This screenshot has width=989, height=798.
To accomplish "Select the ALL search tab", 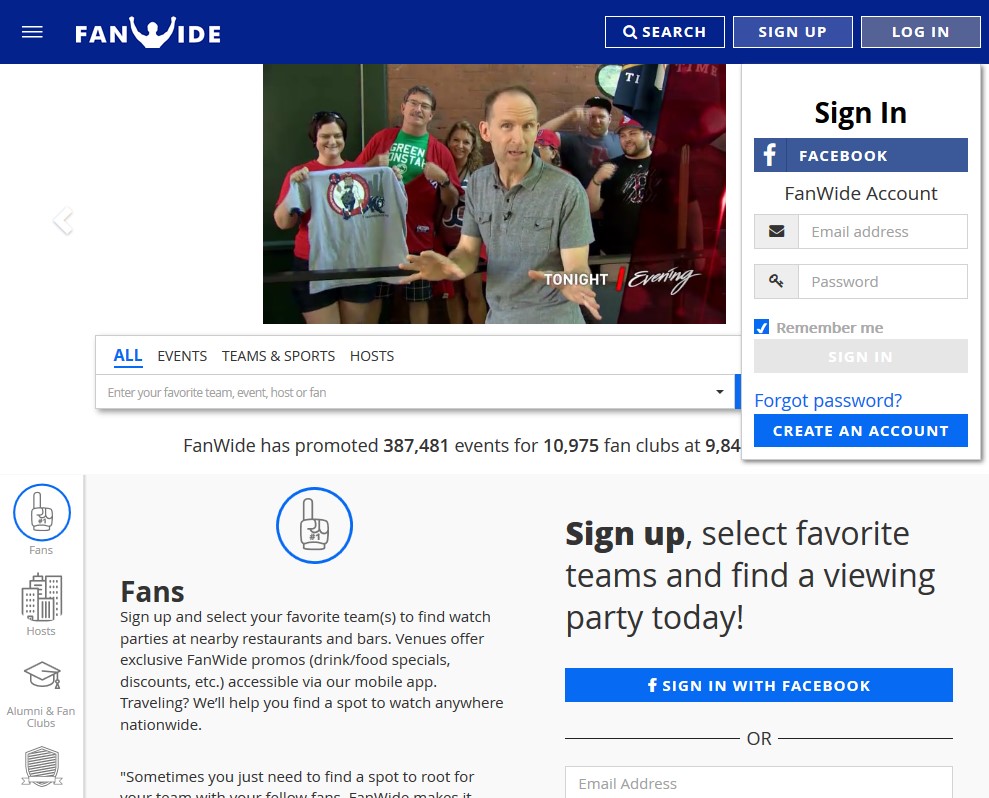I will 128,356.
